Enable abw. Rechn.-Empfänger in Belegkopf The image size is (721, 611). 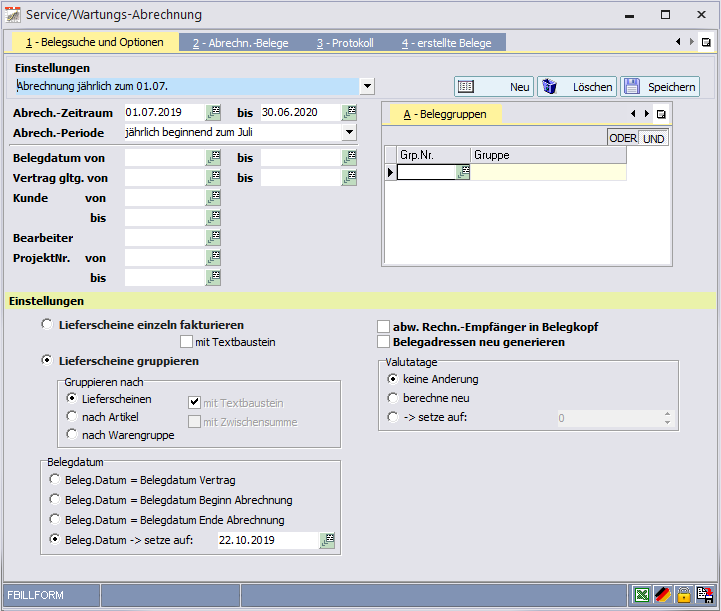(x=383, y=326)
